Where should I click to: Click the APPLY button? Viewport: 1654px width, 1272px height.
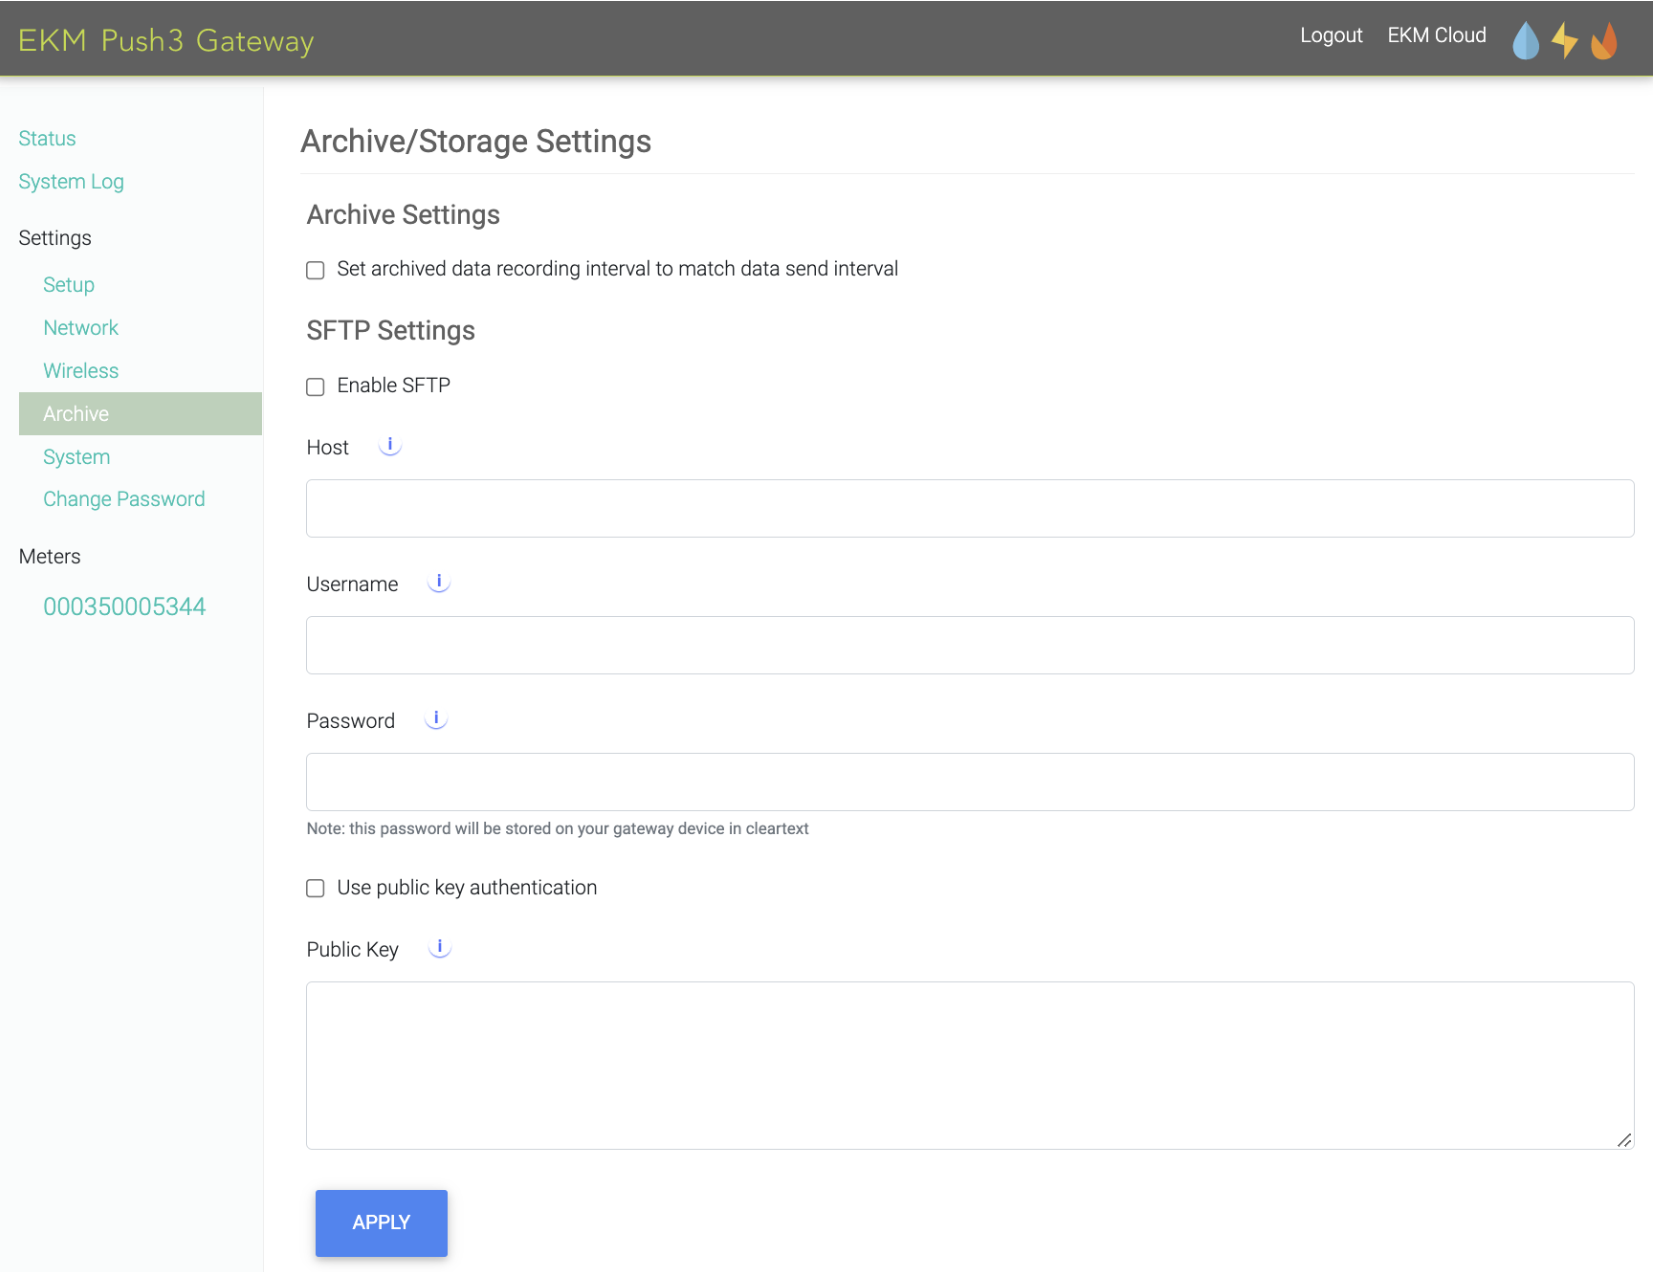pos(381,1222)
